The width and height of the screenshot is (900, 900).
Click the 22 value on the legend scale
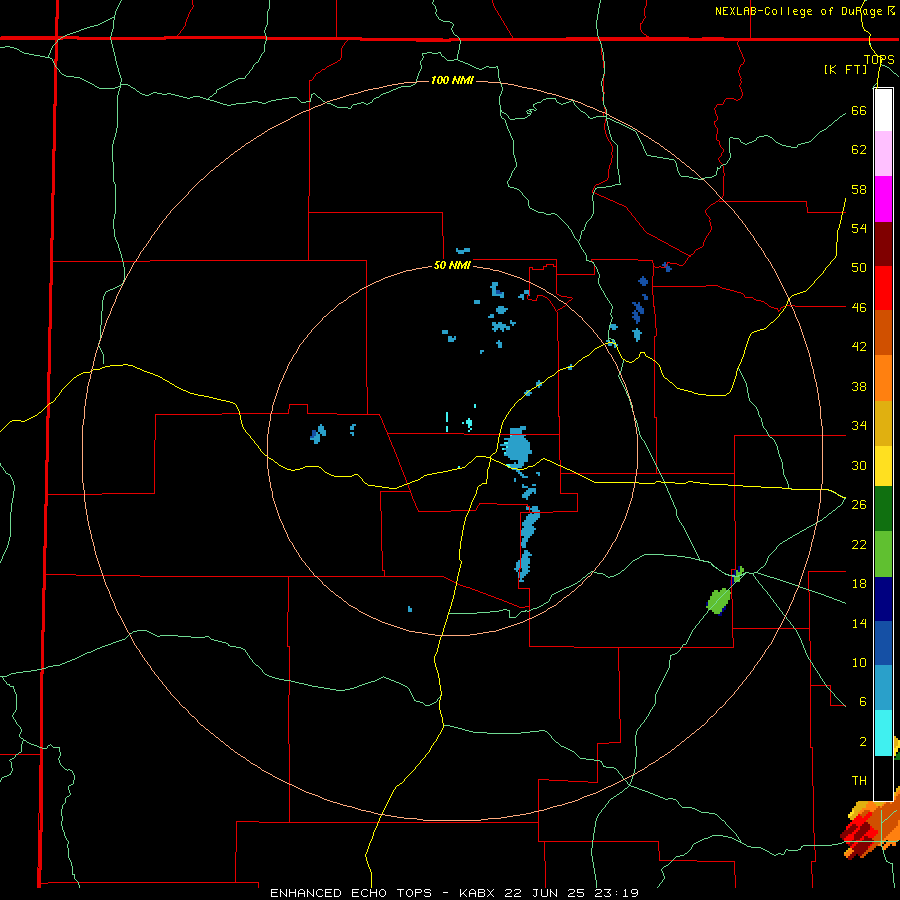point(859,544)
